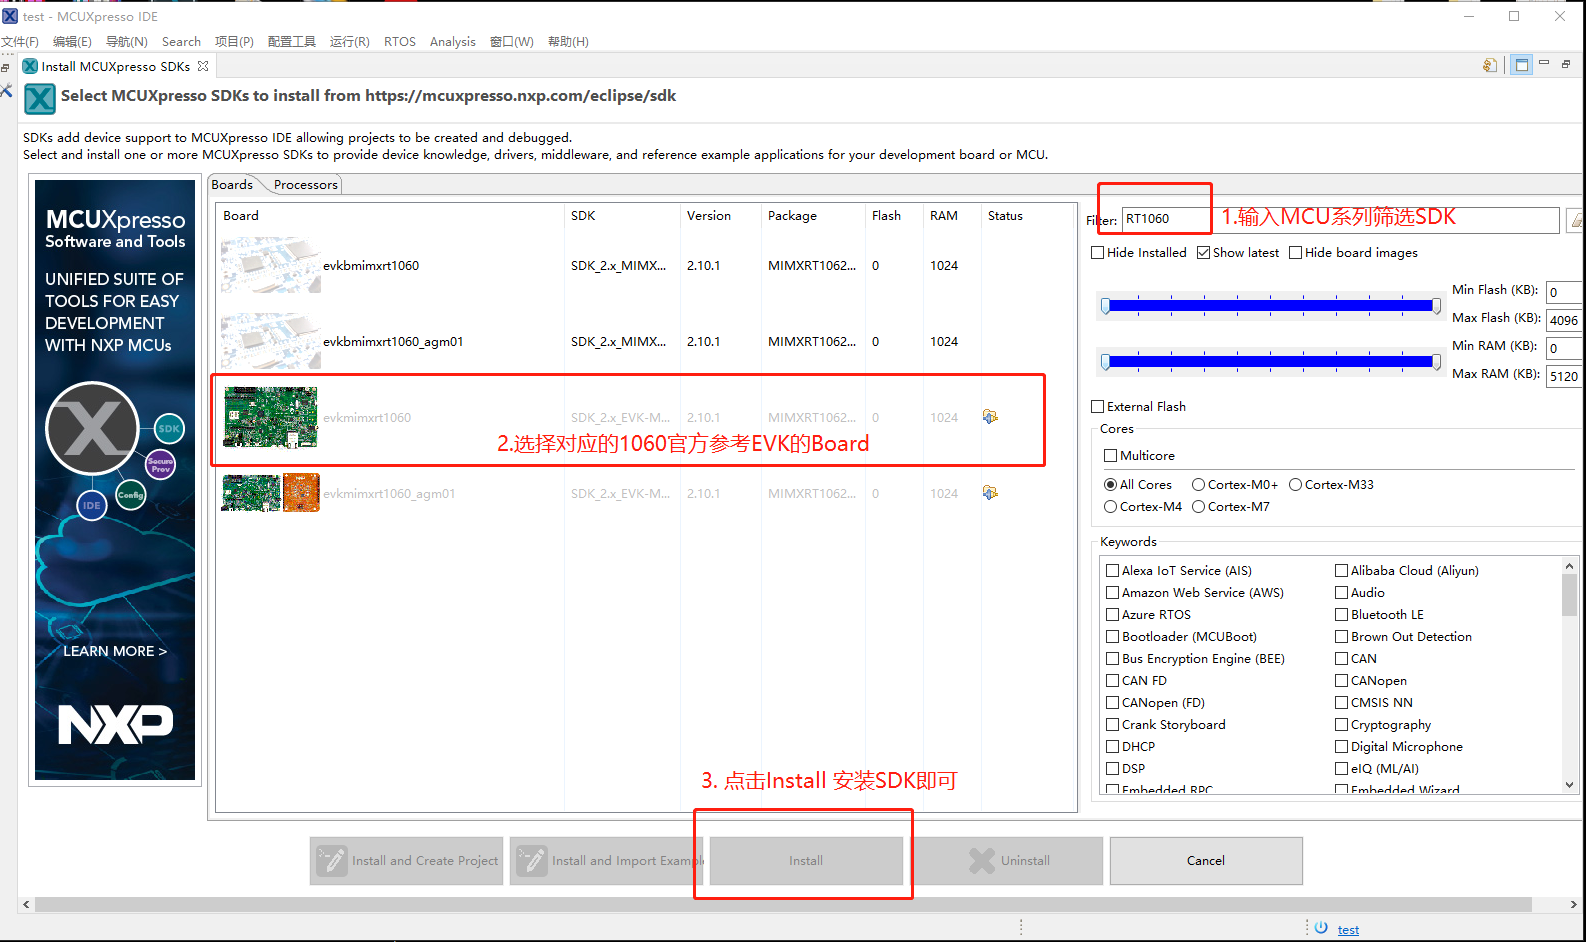Image resolution: width=1586 pixels, height=942 pixels.
Task: Open the 文件(F) menu
Action: tap(20, 42)
